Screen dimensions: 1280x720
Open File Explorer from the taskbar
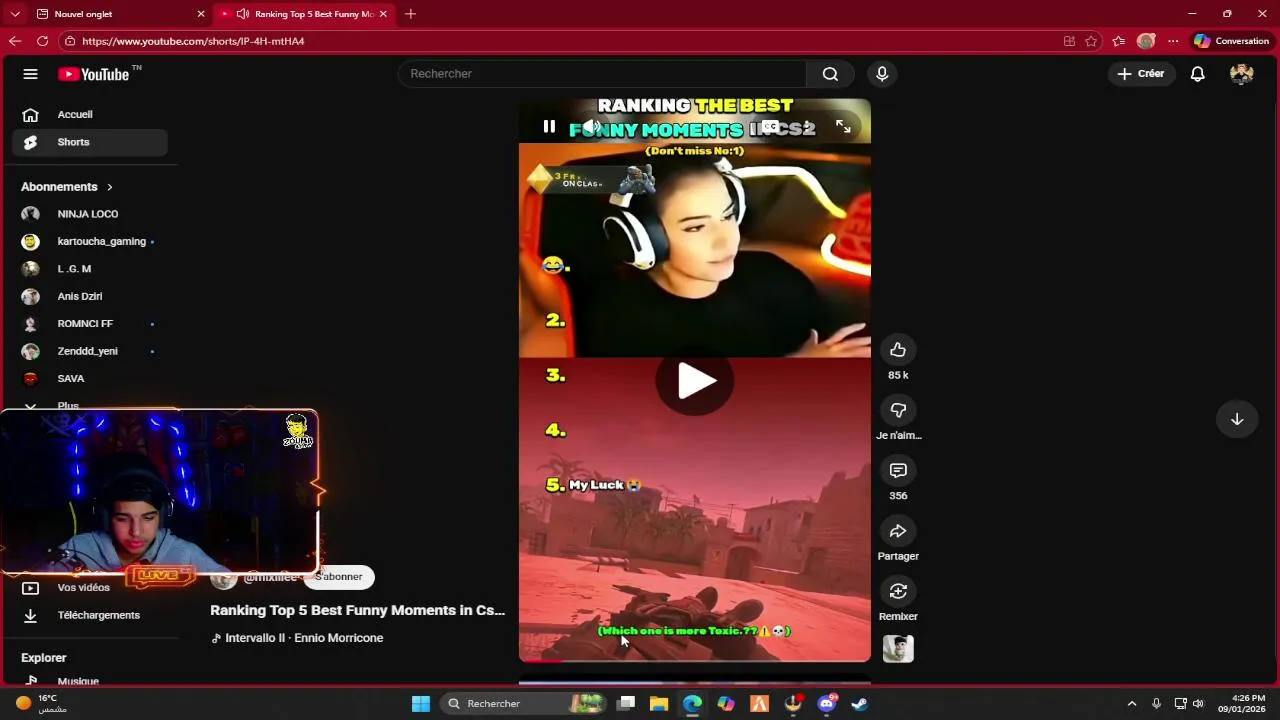(x=659, y=704)
